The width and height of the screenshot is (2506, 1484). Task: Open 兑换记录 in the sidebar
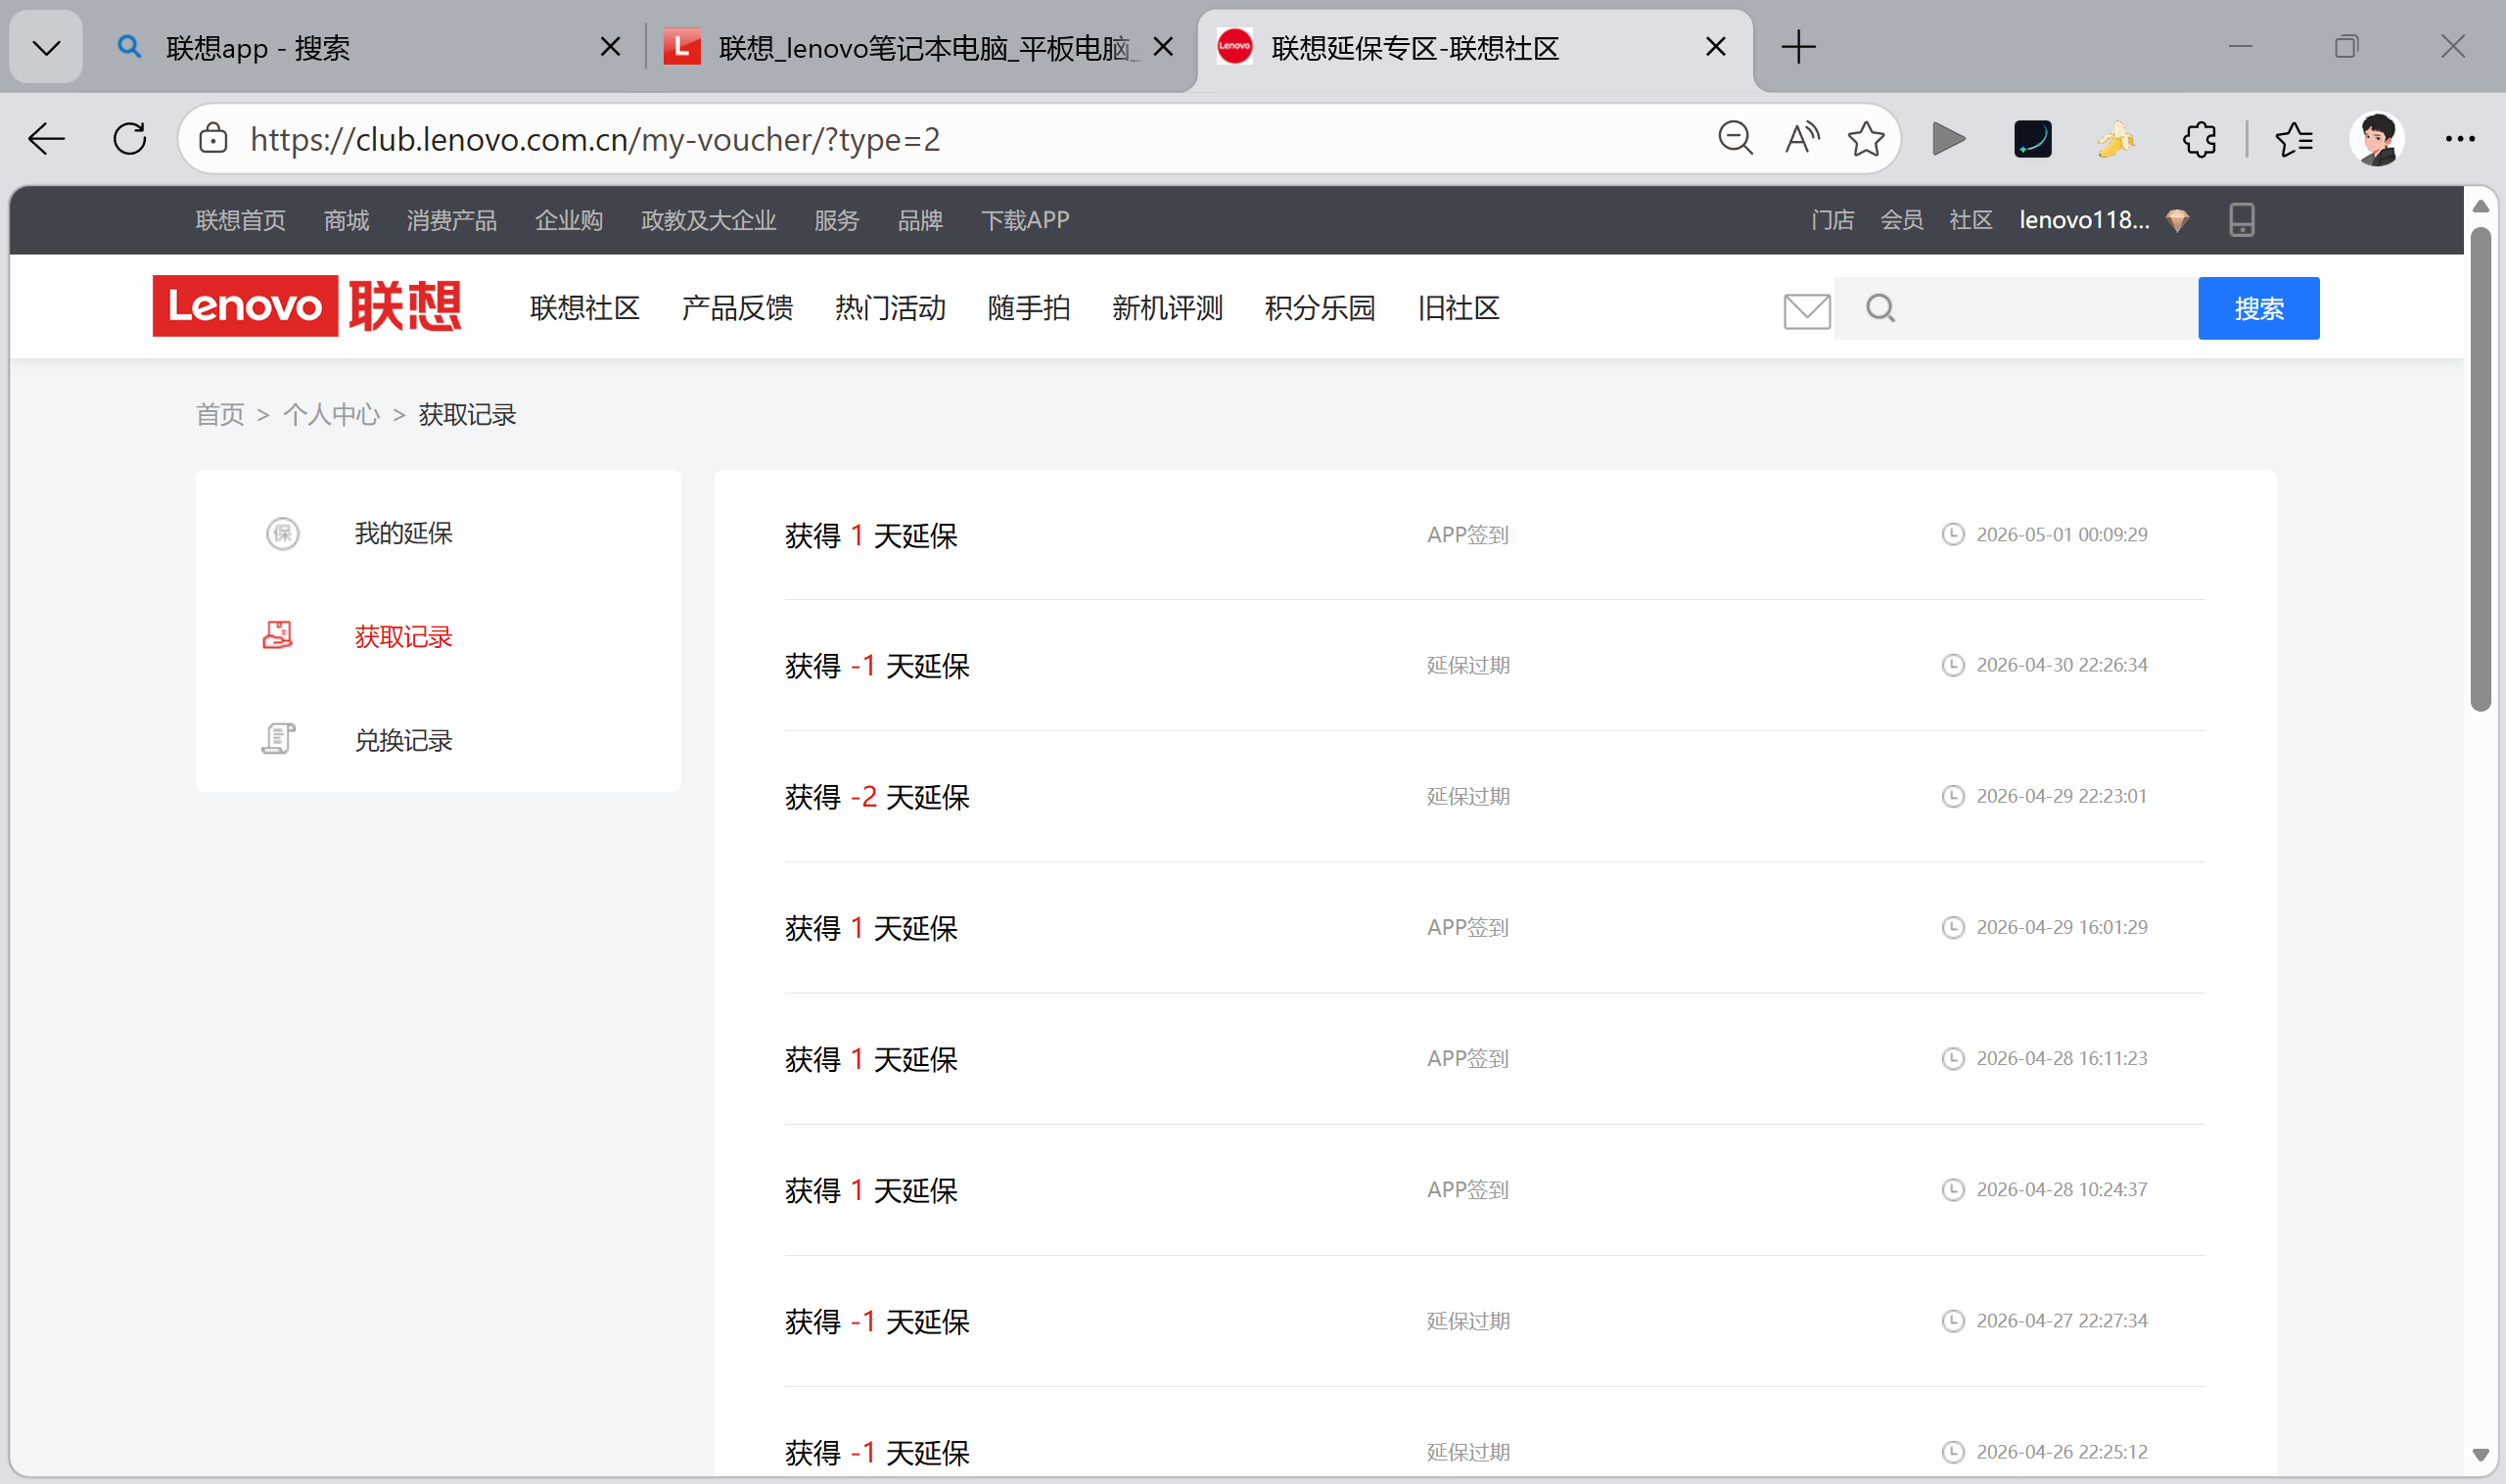[404, 741]
